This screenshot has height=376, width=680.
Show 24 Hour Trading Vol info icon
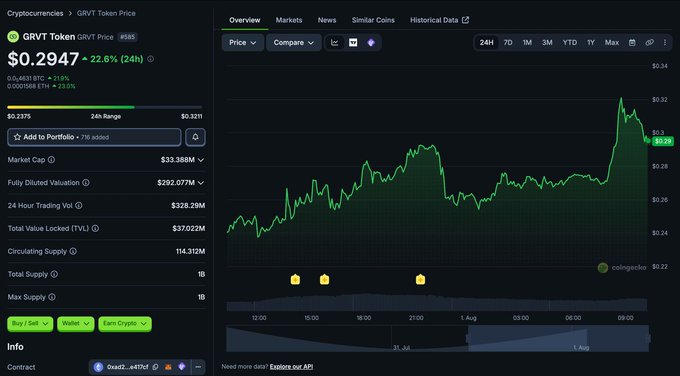click(x=78, y=206)
